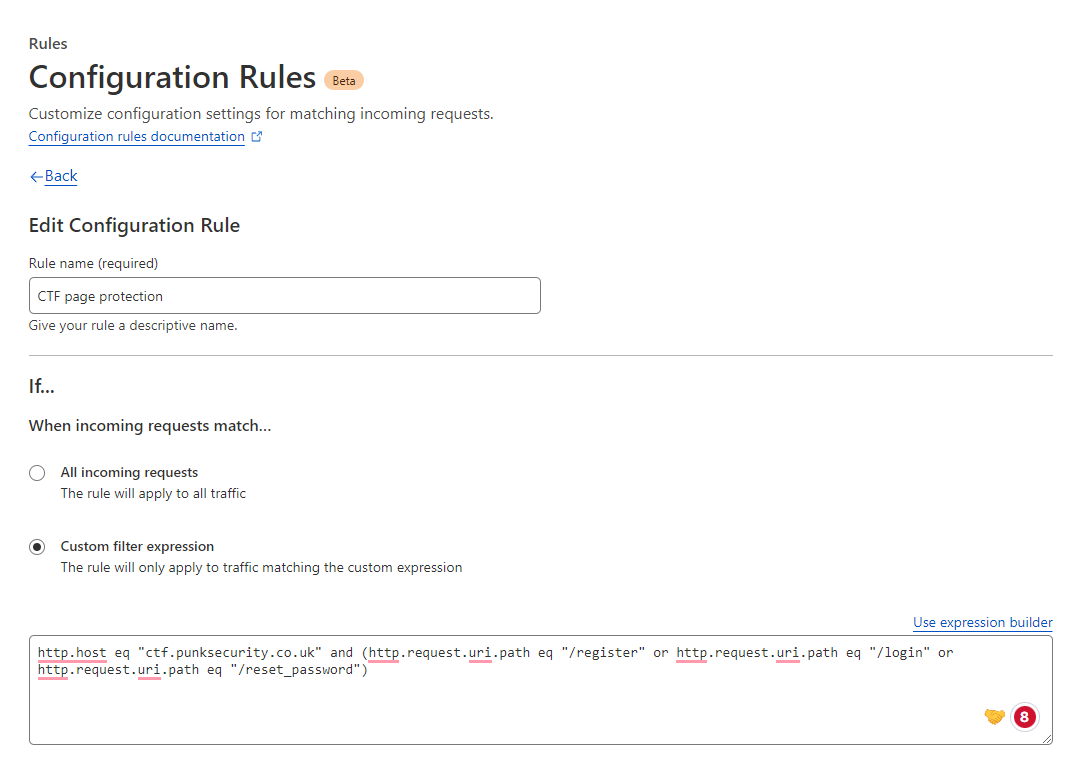
Task: Click the Rules breadcrumb label
Action: point(48,44)
